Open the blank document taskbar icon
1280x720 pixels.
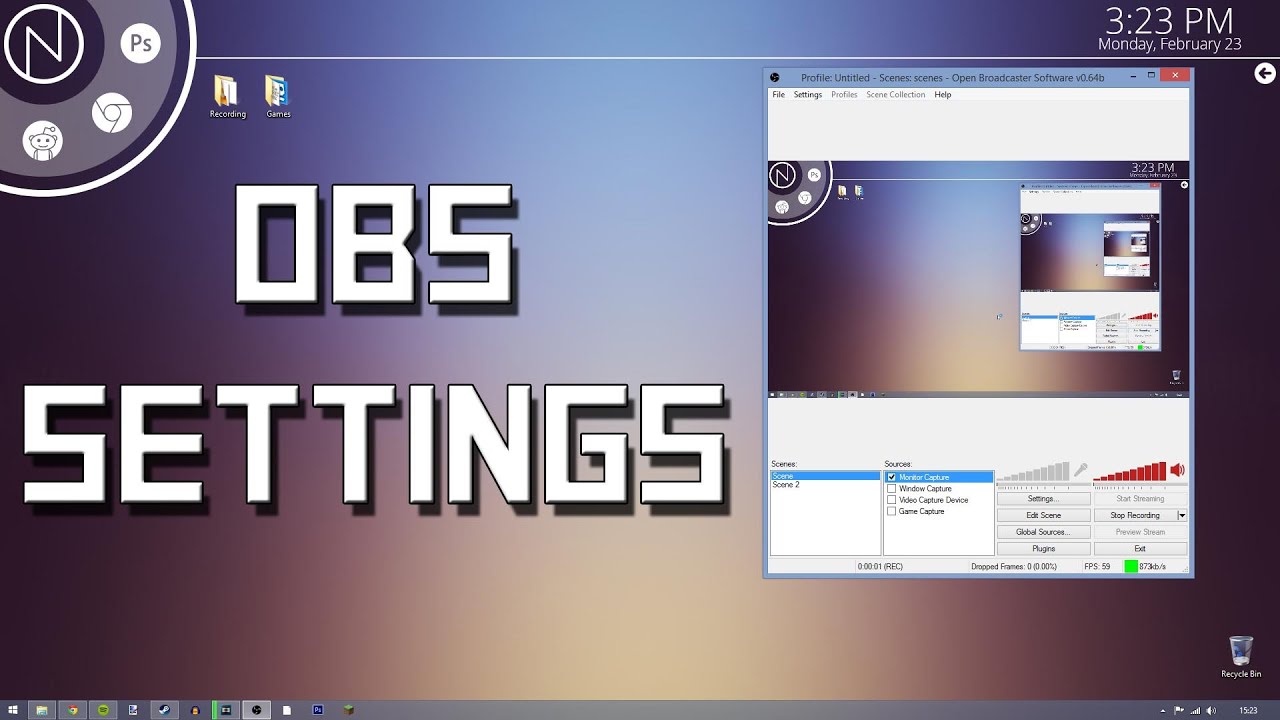pos(287,710)
